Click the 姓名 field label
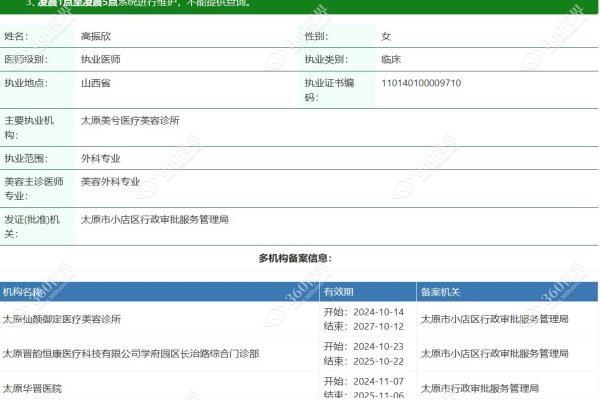Screen dimensions: 600x400 (x=16, y=36)
